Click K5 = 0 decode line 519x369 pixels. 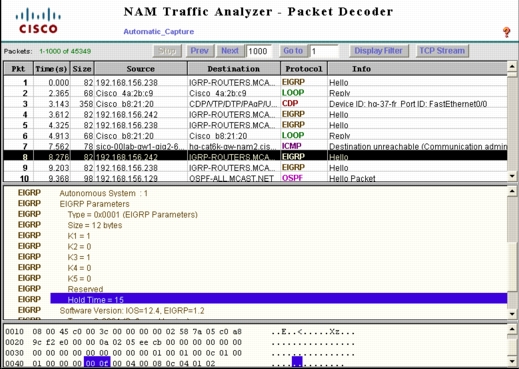click(x=79, y=279)
